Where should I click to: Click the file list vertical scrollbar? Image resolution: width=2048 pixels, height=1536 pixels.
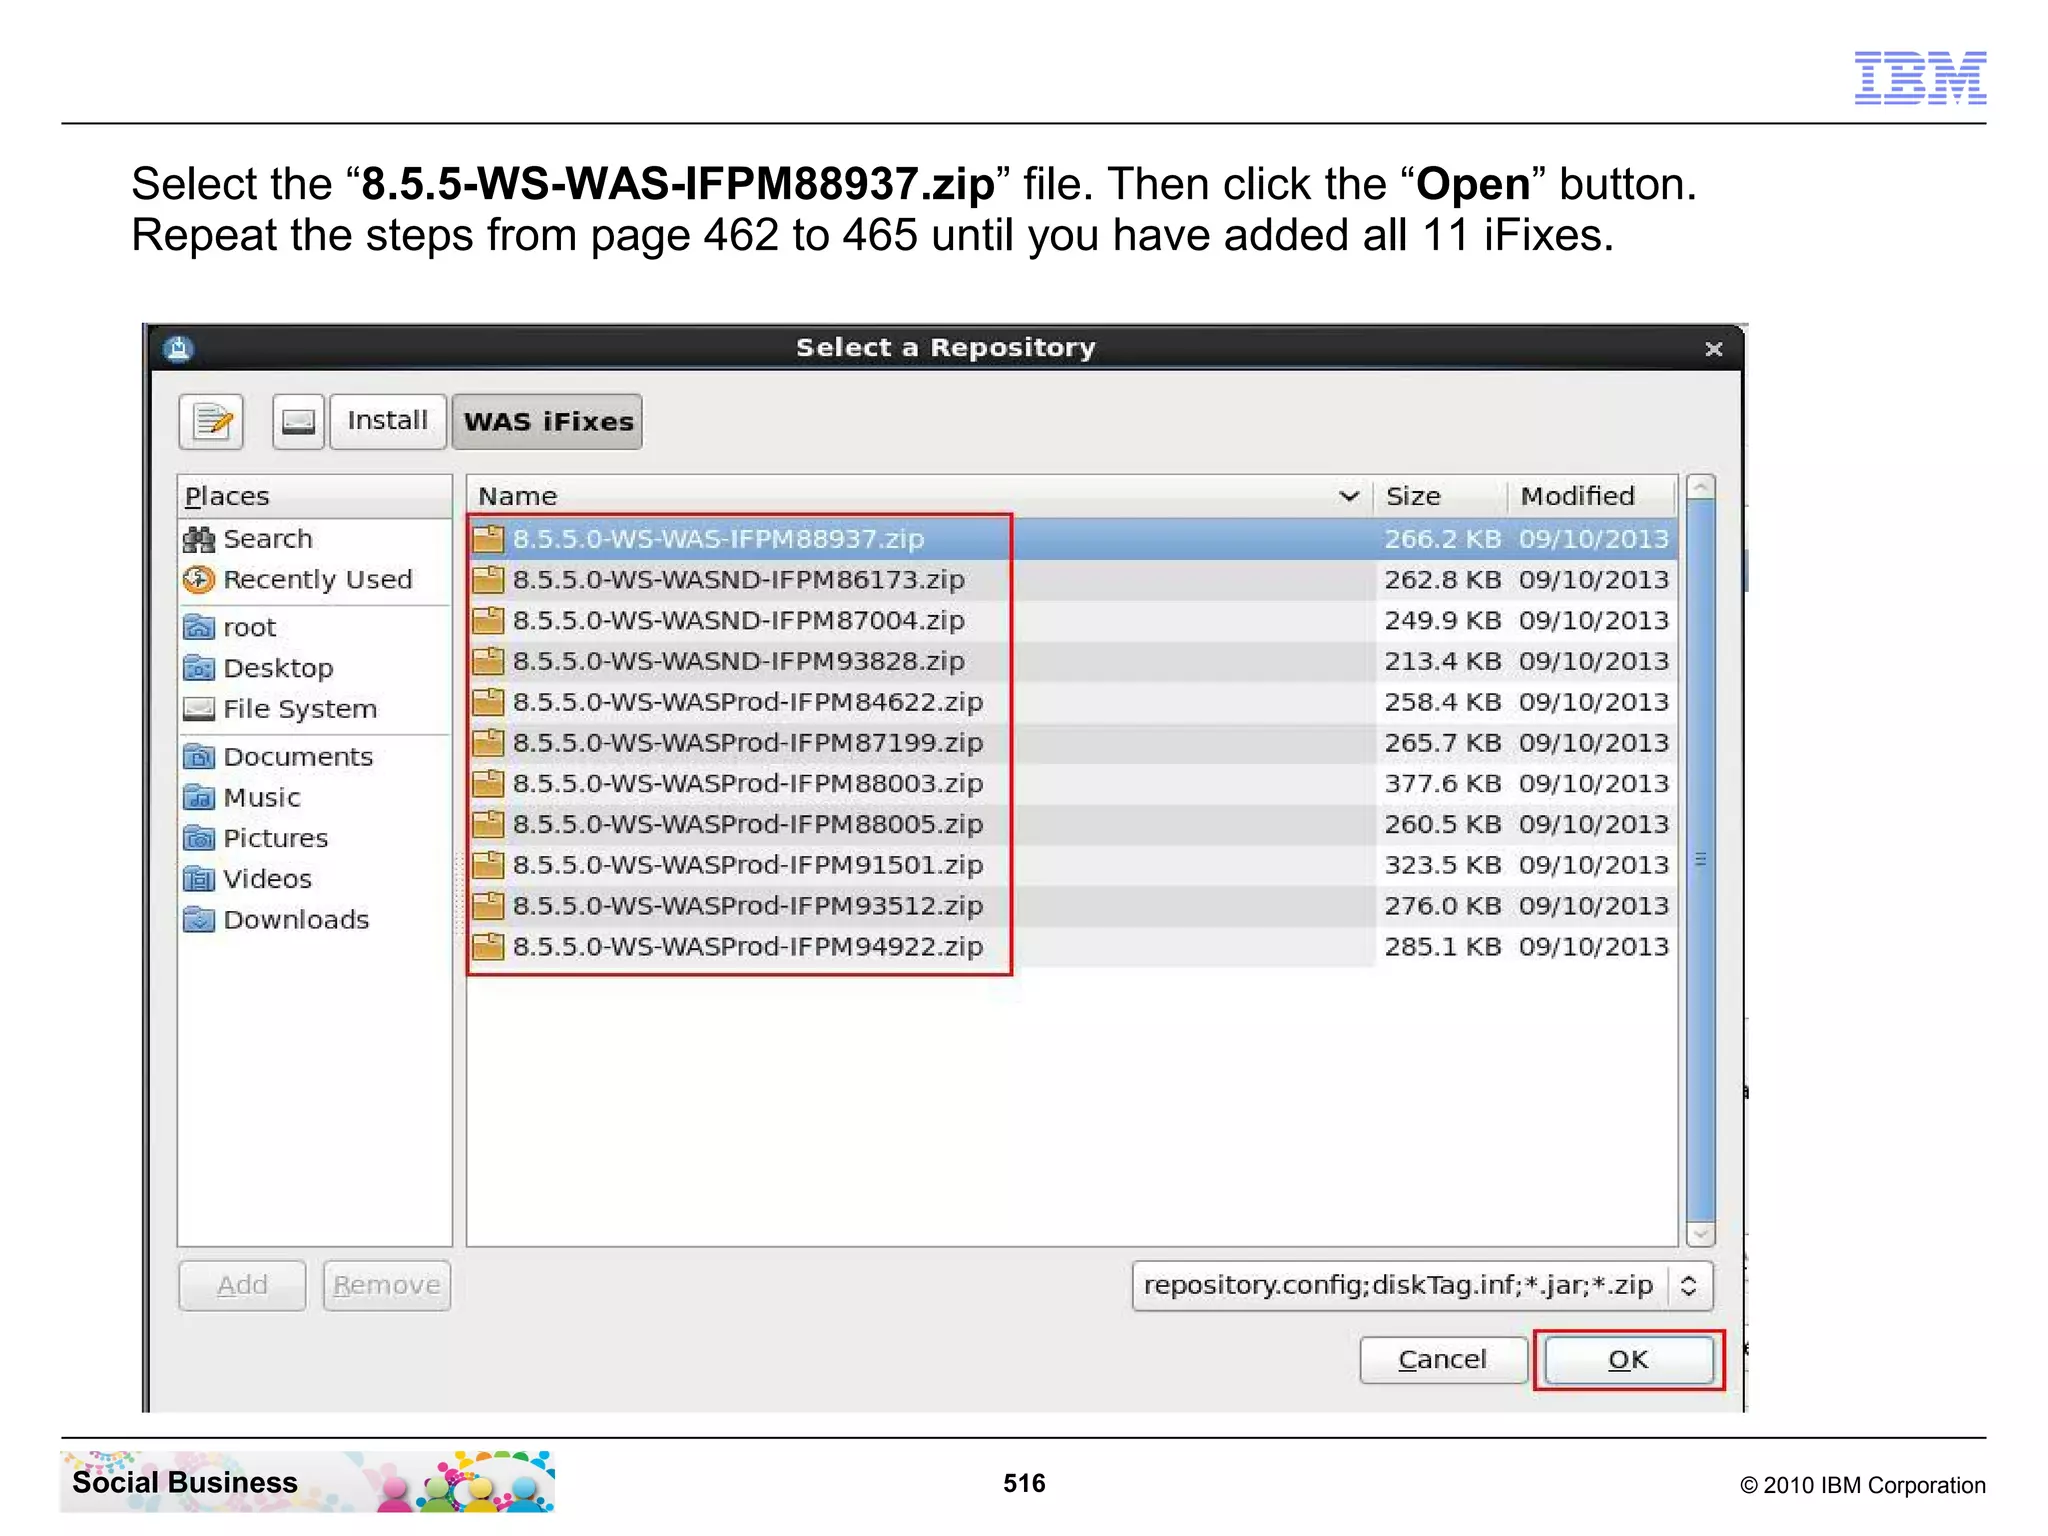pos(1700,860)
